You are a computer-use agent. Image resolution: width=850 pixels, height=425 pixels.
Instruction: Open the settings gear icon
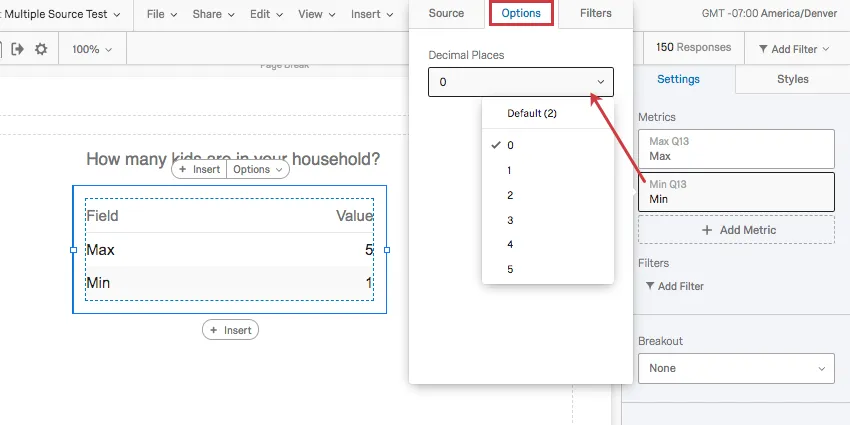pos(41,49)
